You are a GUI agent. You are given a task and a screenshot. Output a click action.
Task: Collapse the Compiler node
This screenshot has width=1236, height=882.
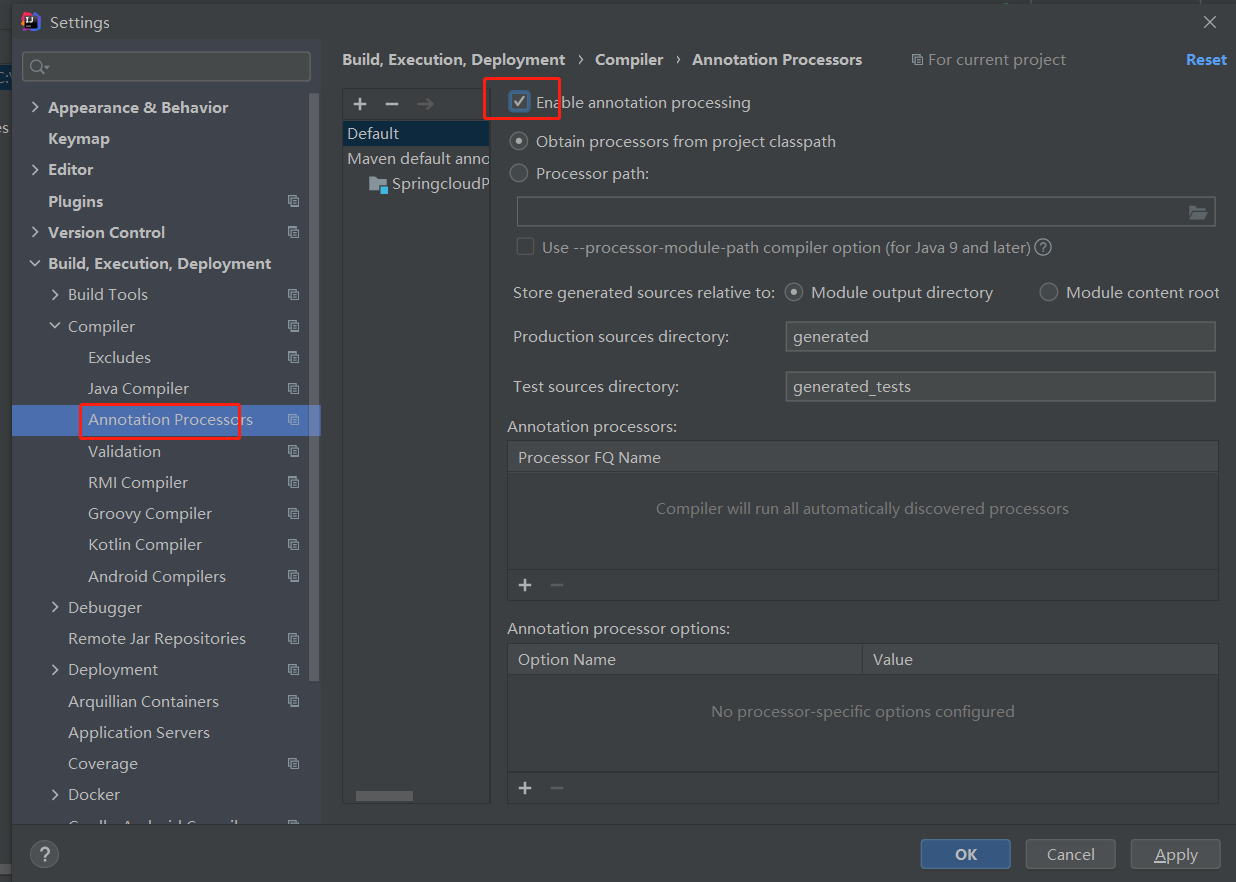coord(56,326)
